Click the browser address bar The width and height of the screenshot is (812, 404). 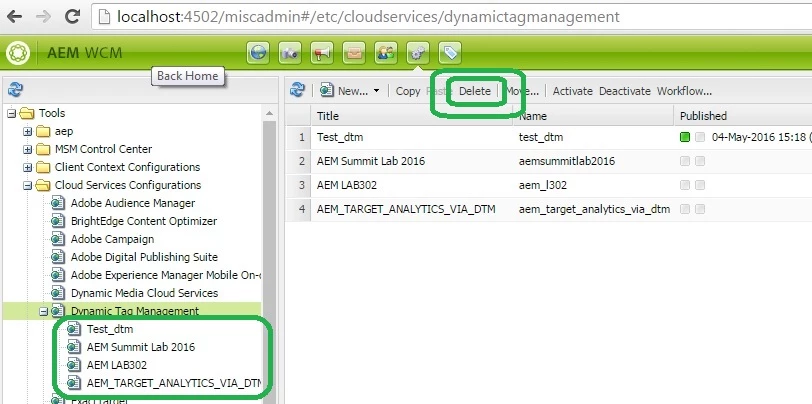pyautogui.click(x=452, y=17)
